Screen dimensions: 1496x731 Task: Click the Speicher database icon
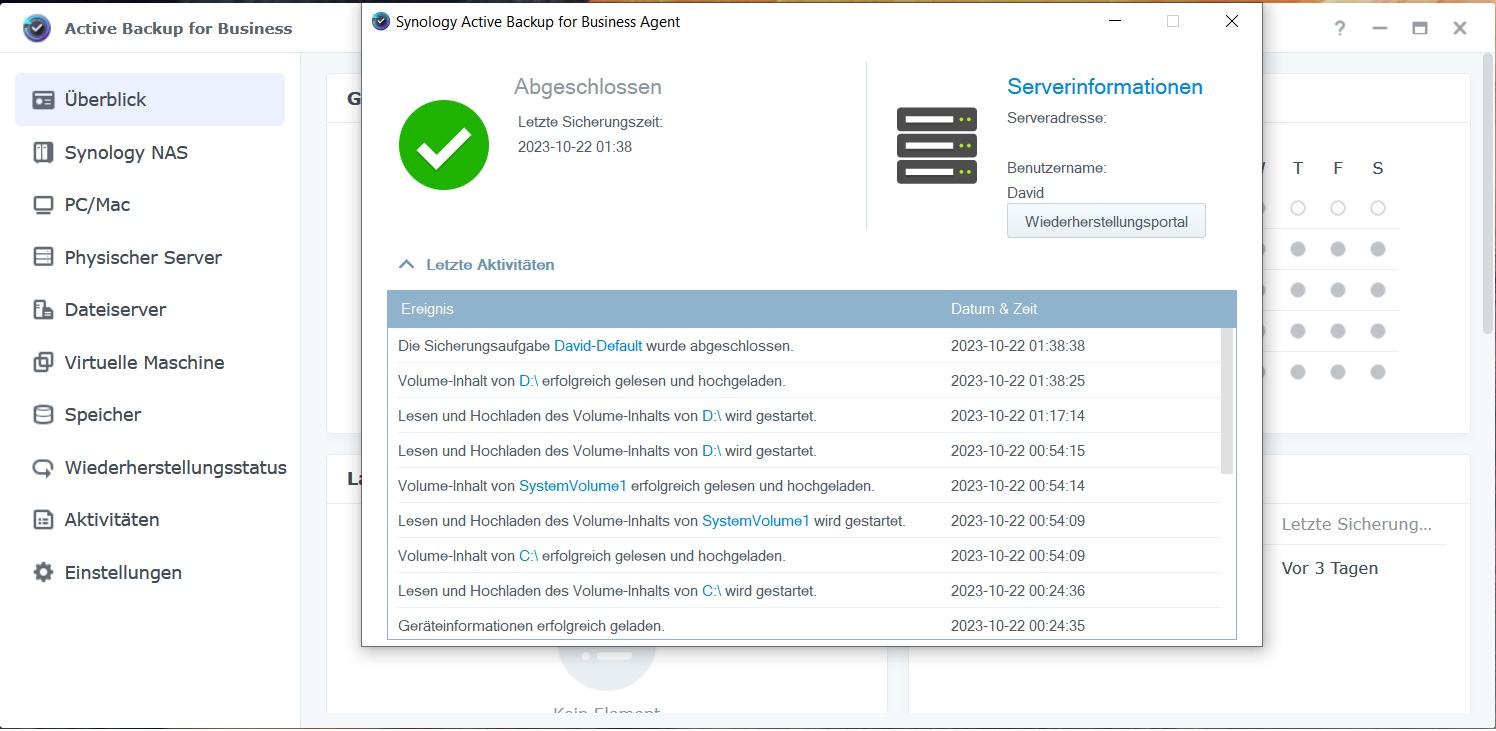[x=43, y=415]
